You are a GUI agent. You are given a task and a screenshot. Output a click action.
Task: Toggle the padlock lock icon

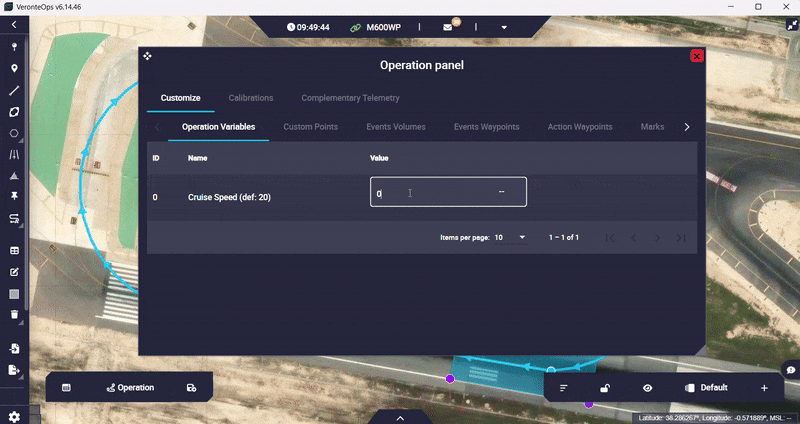click(605, 387)
